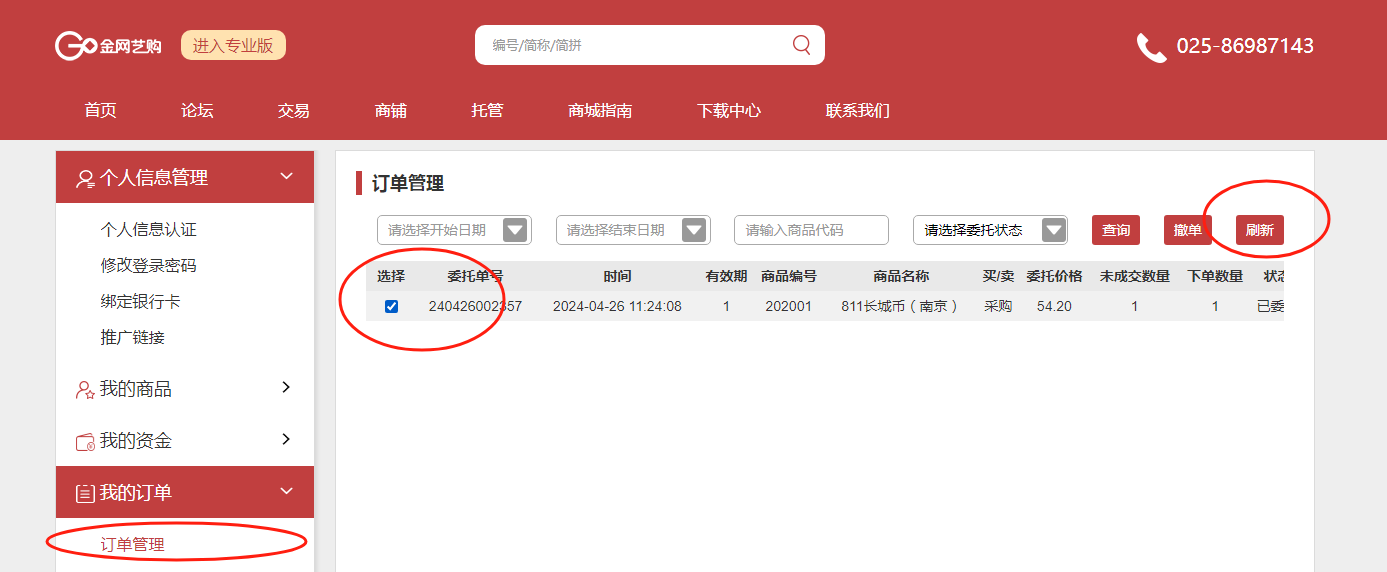
Task: Click the 金网艺购 logo
Action: pyautogui.click(x=108, y=46)
